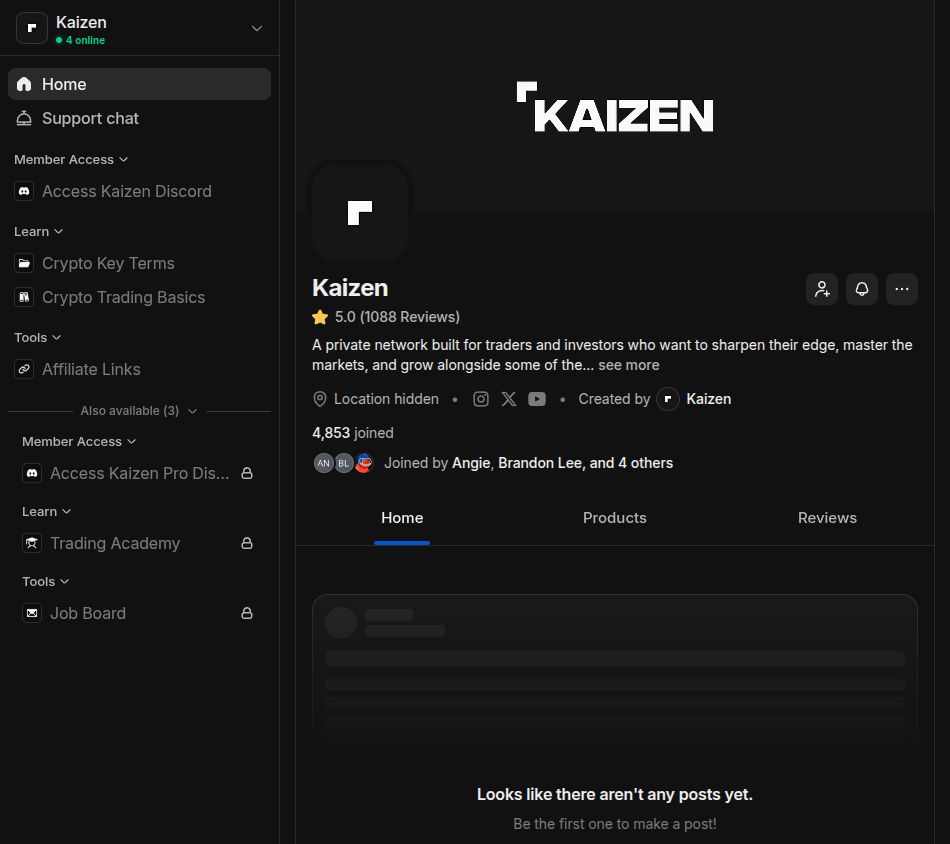Click the graduation cap icon beside Trading Academy
Screen dimensions: 950x844
tap(32, 543)
